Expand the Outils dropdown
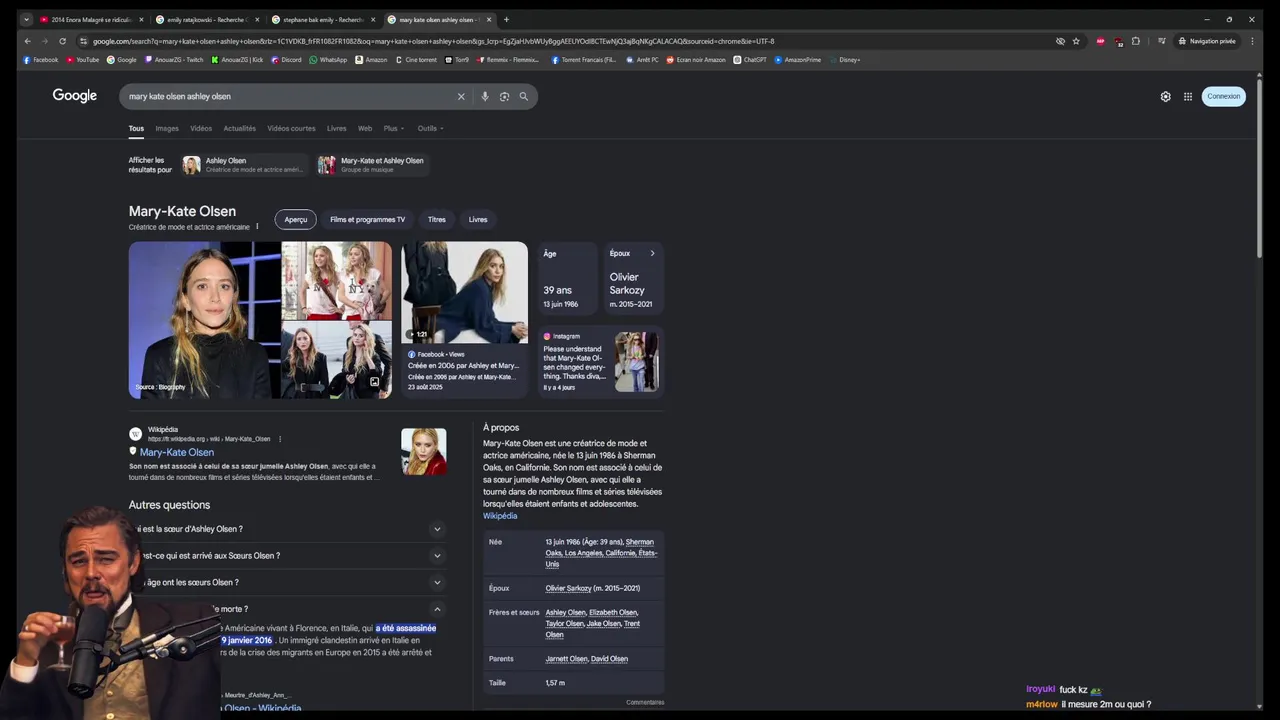1280x720 pixels. 431,128
